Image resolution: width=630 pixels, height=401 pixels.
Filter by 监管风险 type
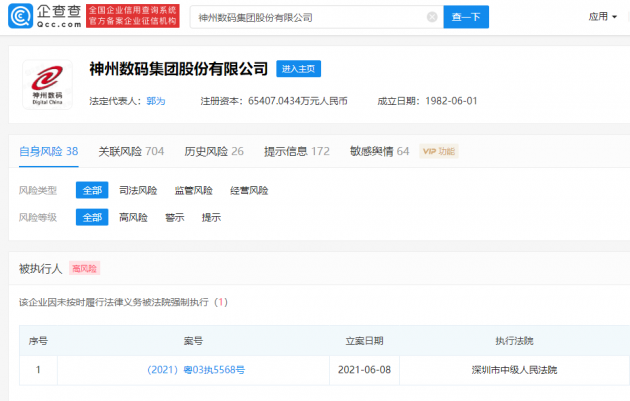point(193,190)
